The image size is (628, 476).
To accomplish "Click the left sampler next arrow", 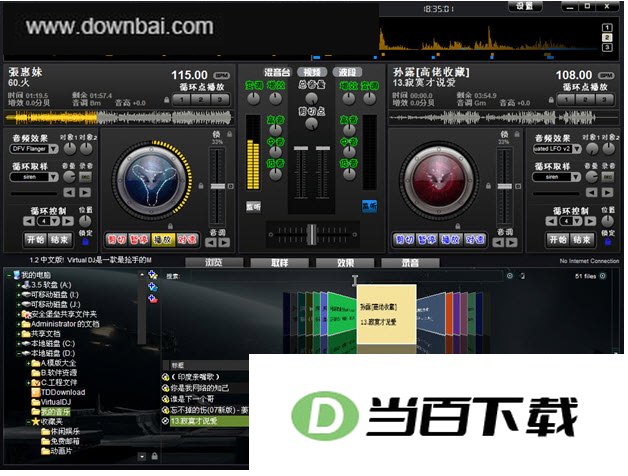I will tap(85, 193).
